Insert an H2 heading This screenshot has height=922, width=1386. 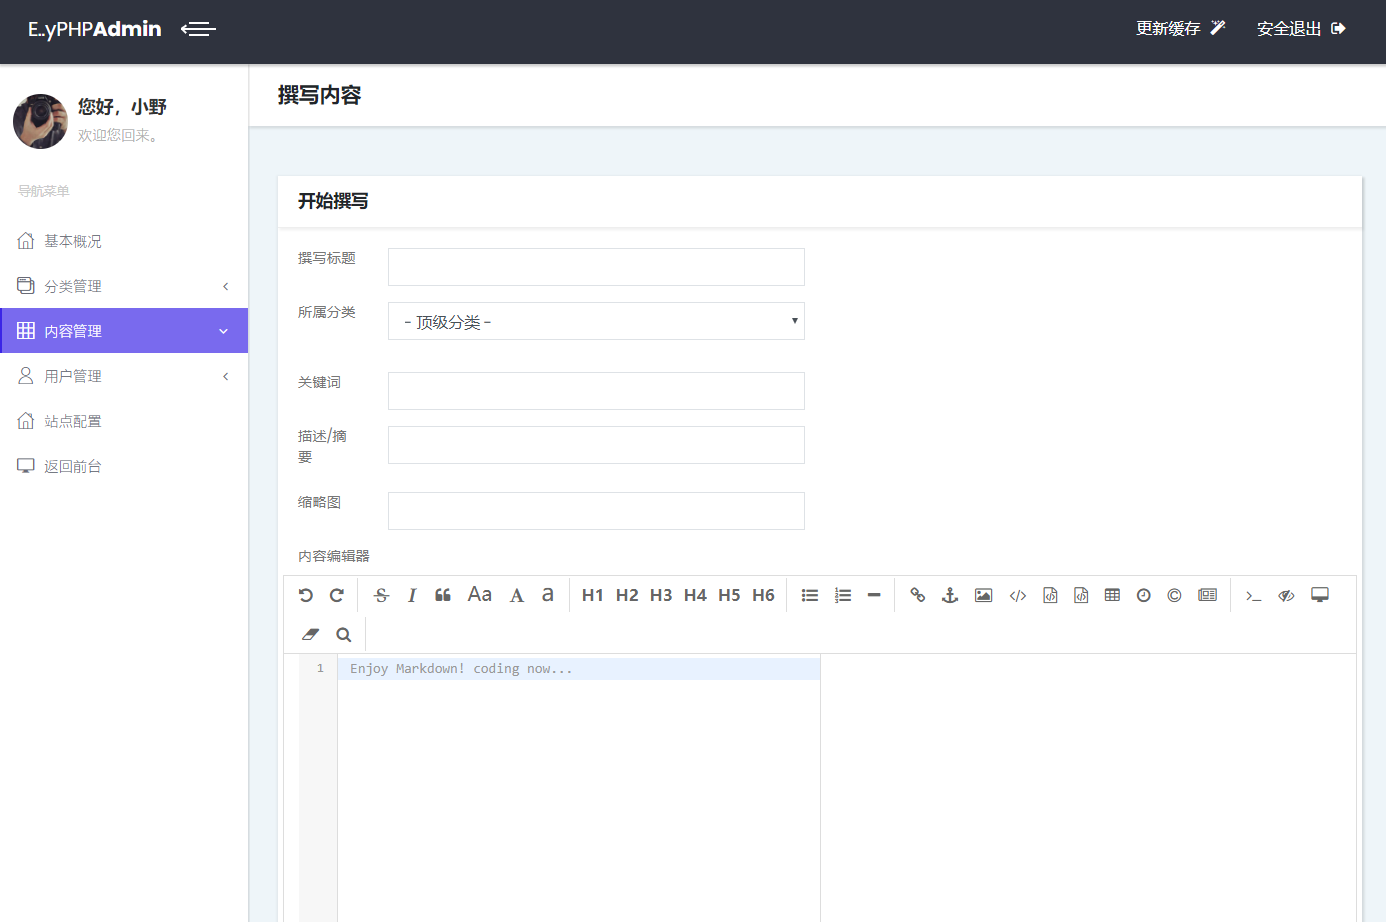tap(627, 595)
